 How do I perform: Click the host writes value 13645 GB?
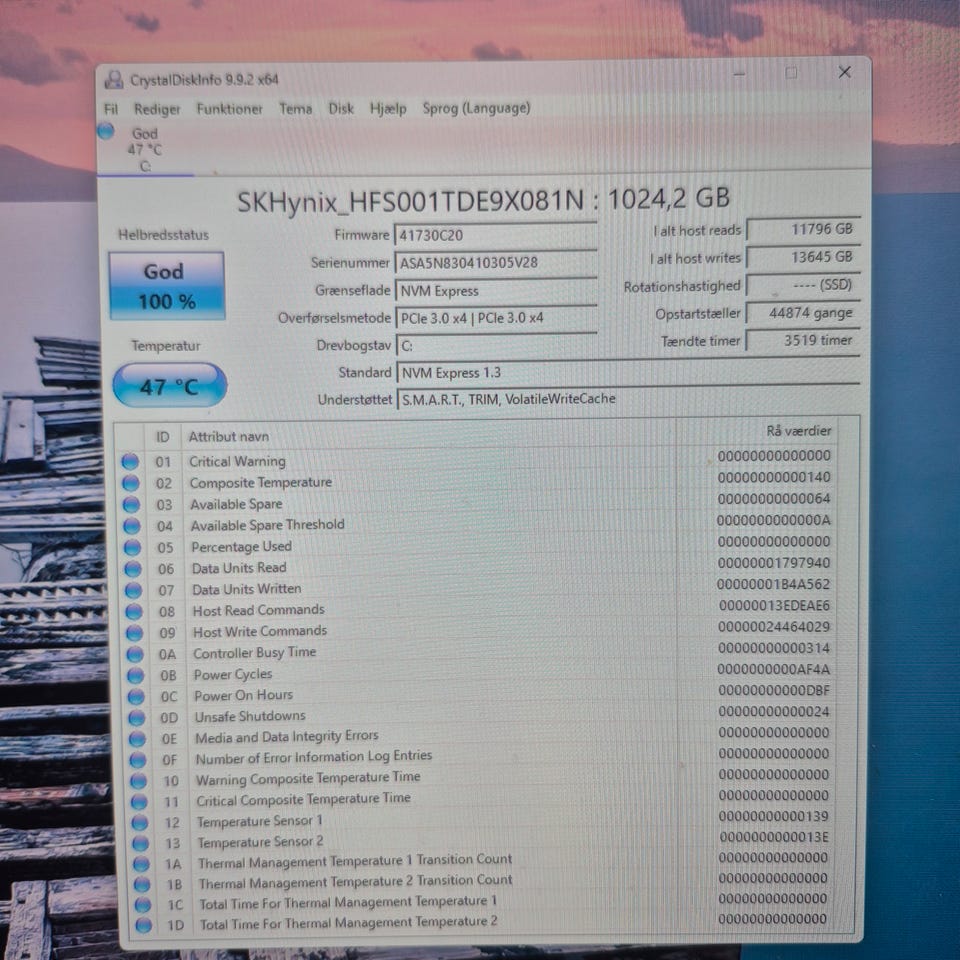coord(803,257)
